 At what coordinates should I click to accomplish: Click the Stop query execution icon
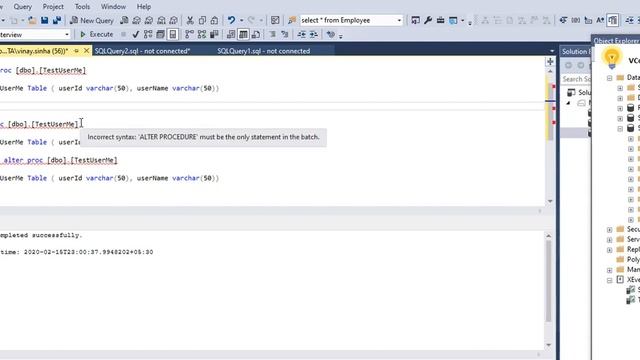[123, 35]
